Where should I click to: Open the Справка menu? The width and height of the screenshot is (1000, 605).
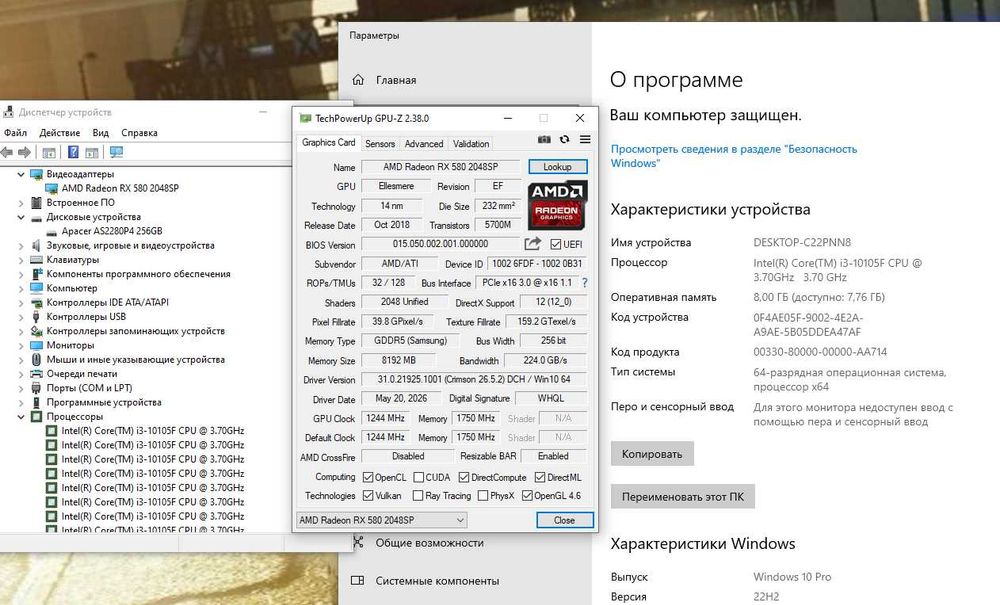pos(139,133)
